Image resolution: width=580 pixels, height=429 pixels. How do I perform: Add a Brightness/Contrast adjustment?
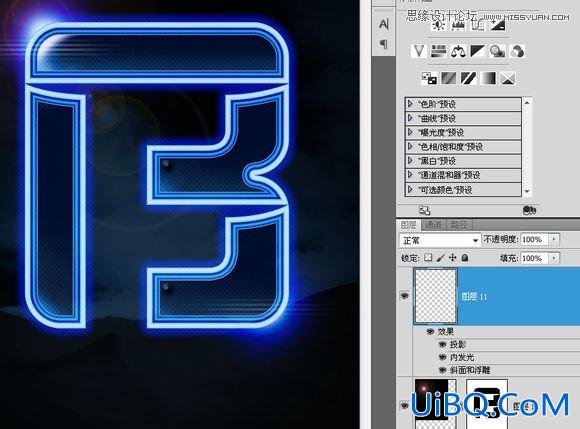439,25
